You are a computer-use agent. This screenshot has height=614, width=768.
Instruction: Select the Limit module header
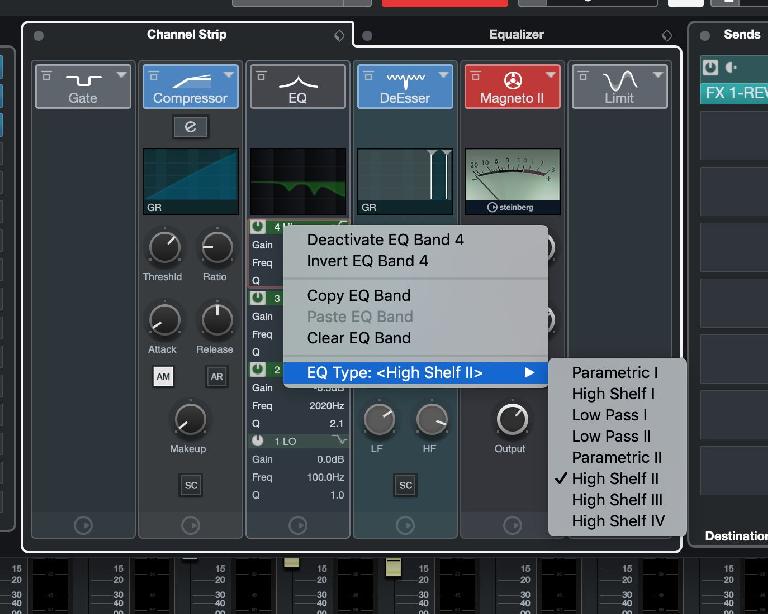[620, 86]
